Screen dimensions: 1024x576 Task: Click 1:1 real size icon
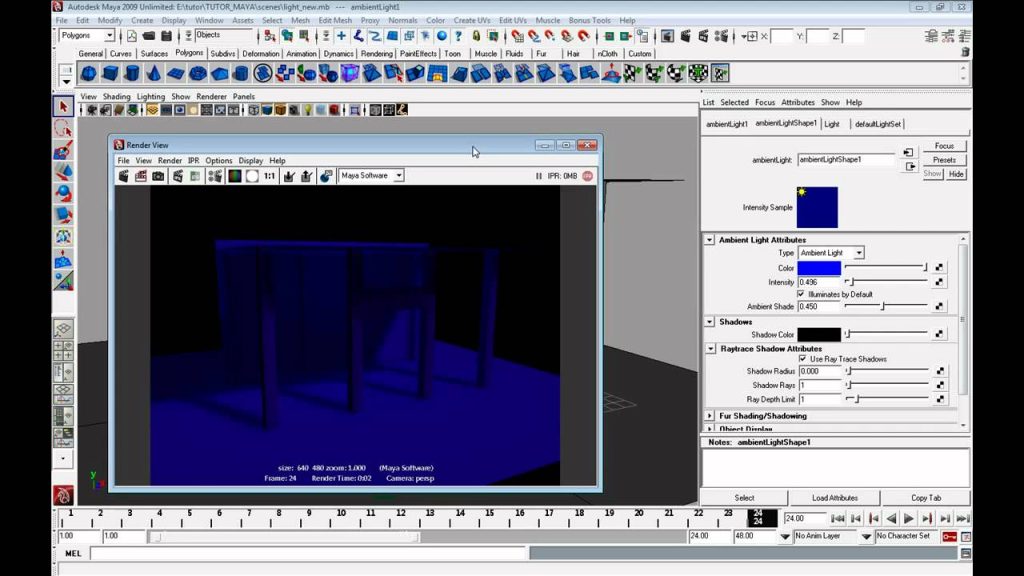click(x=269, y=176)
